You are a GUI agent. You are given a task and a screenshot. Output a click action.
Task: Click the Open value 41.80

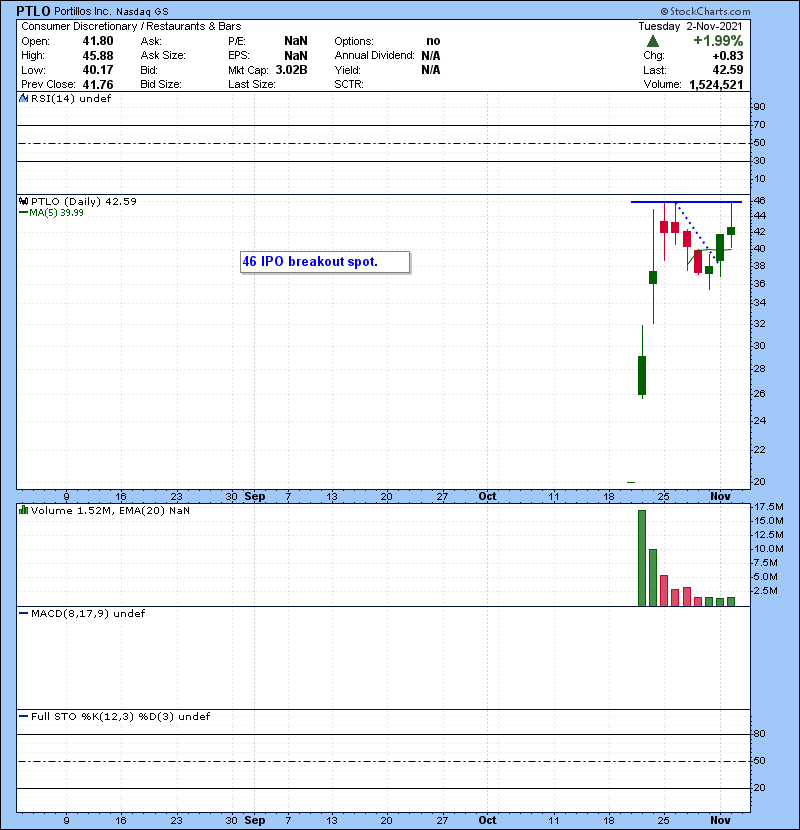point(98,41)
